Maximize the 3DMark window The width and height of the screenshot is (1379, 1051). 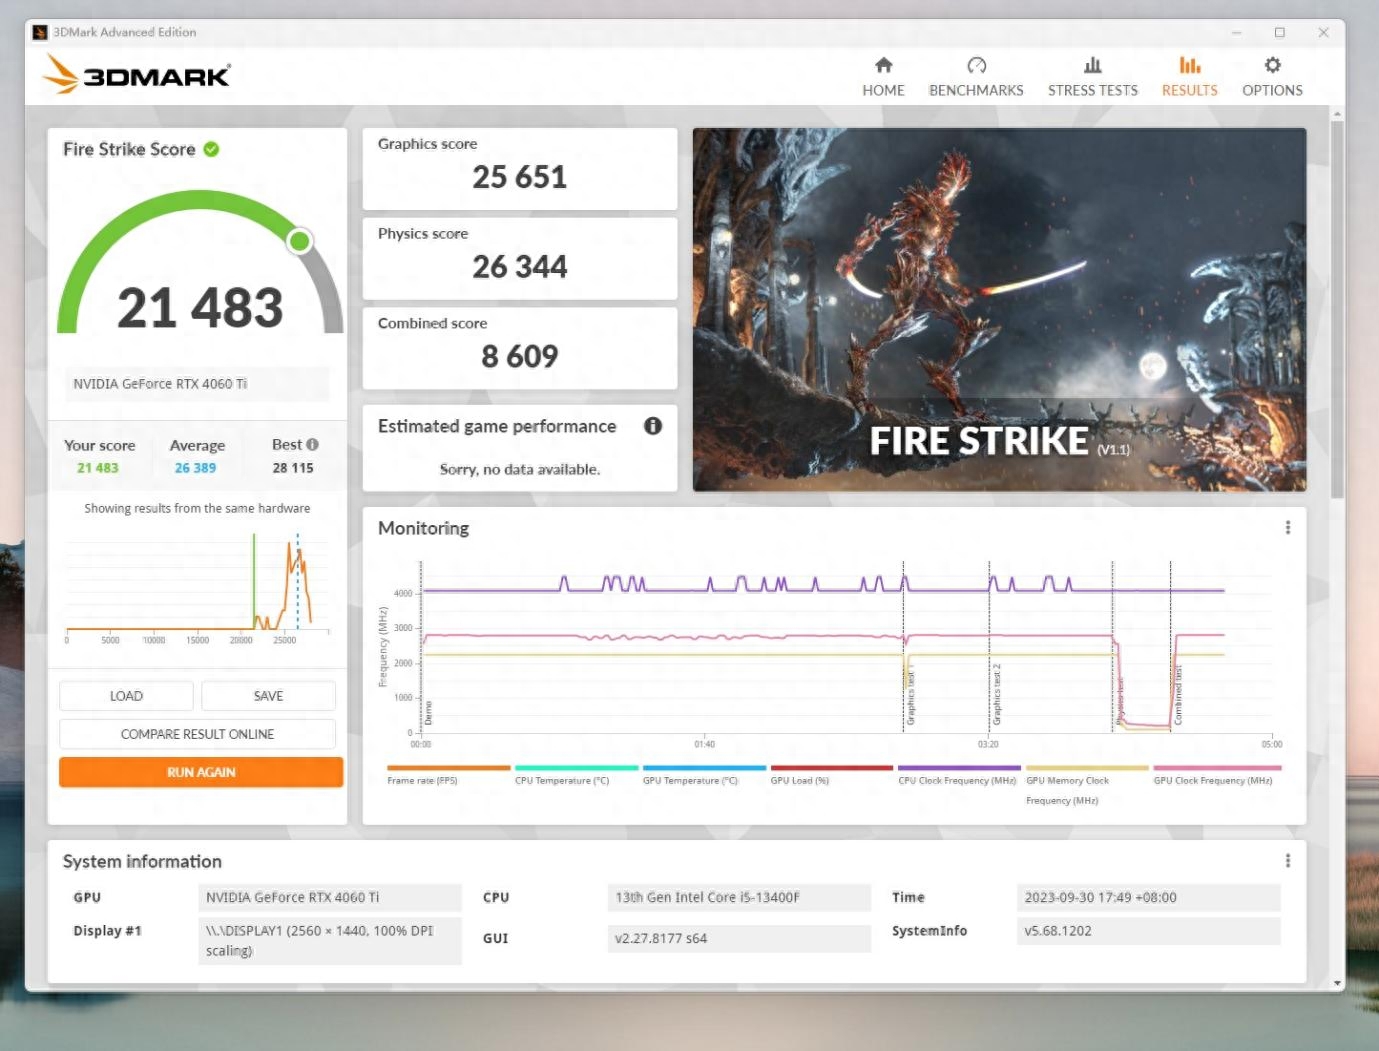click(1279, 32)
